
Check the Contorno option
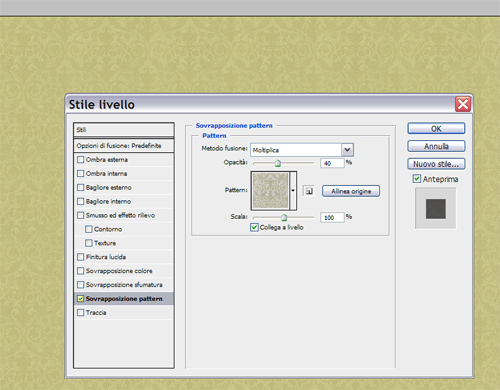88,229
